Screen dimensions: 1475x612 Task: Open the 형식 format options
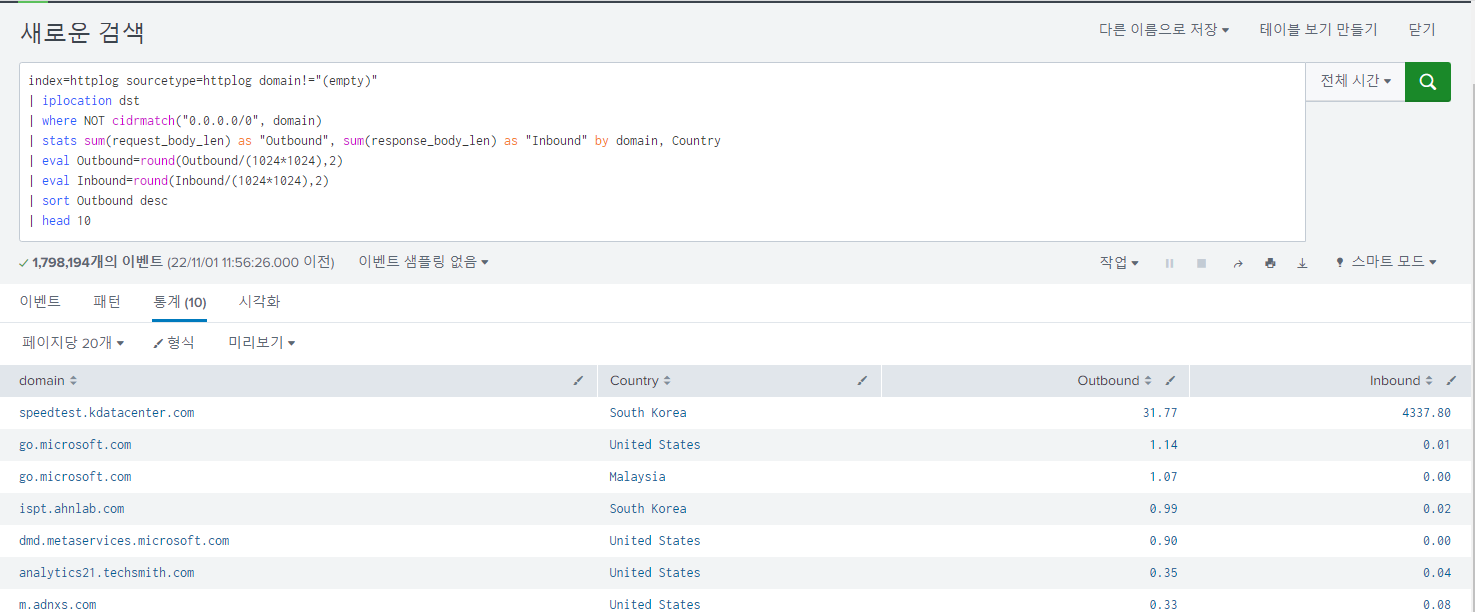click(174, 343)
